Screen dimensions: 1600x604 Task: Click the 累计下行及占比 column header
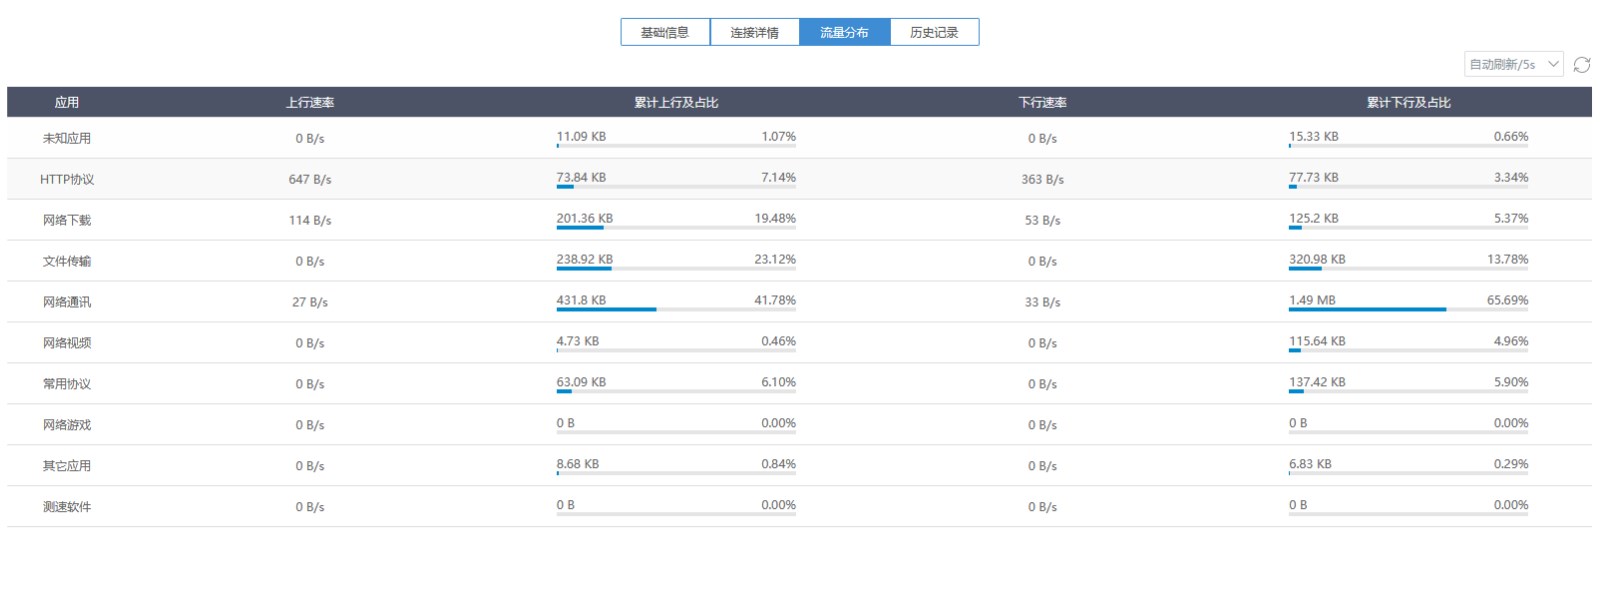coord(1408,103)
